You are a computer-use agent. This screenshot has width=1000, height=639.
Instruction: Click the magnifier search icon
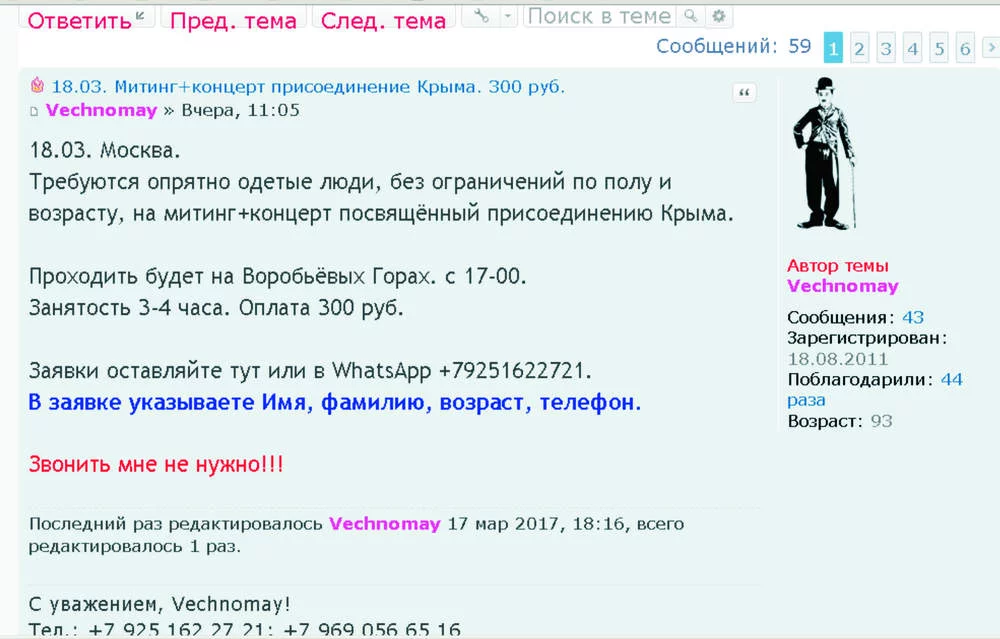click(x=691, y=16)
